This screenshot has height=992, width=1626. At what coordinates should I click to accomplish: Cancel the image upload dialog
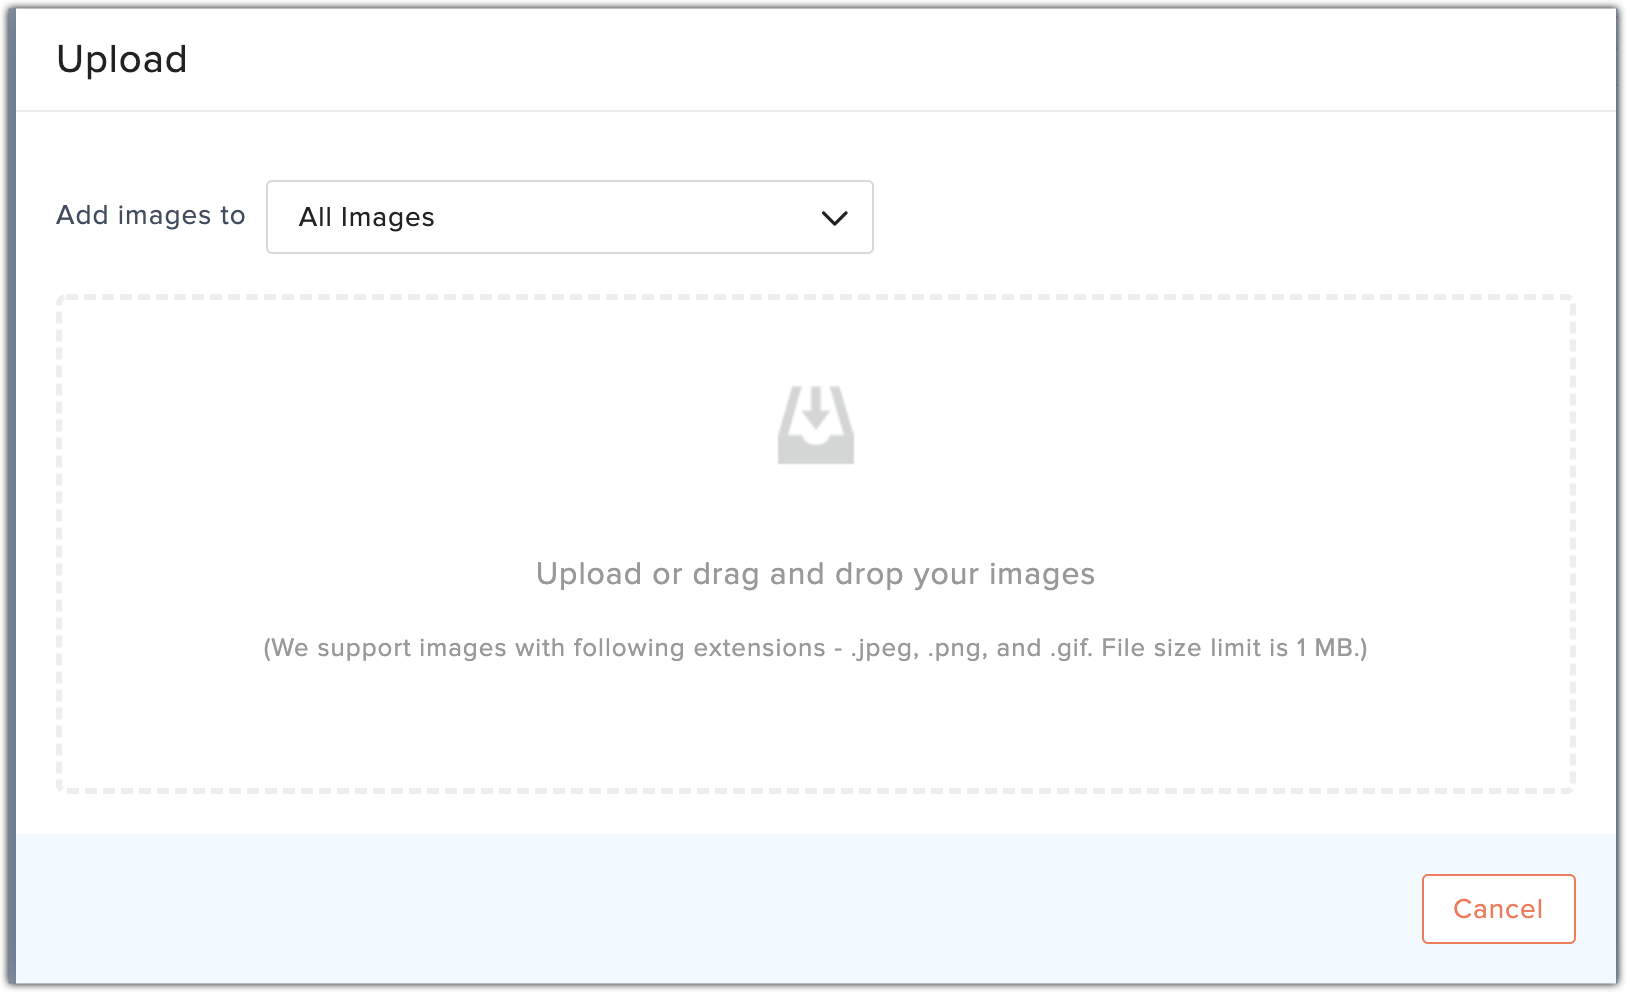pyautogui.click(x=1497, y=908)
